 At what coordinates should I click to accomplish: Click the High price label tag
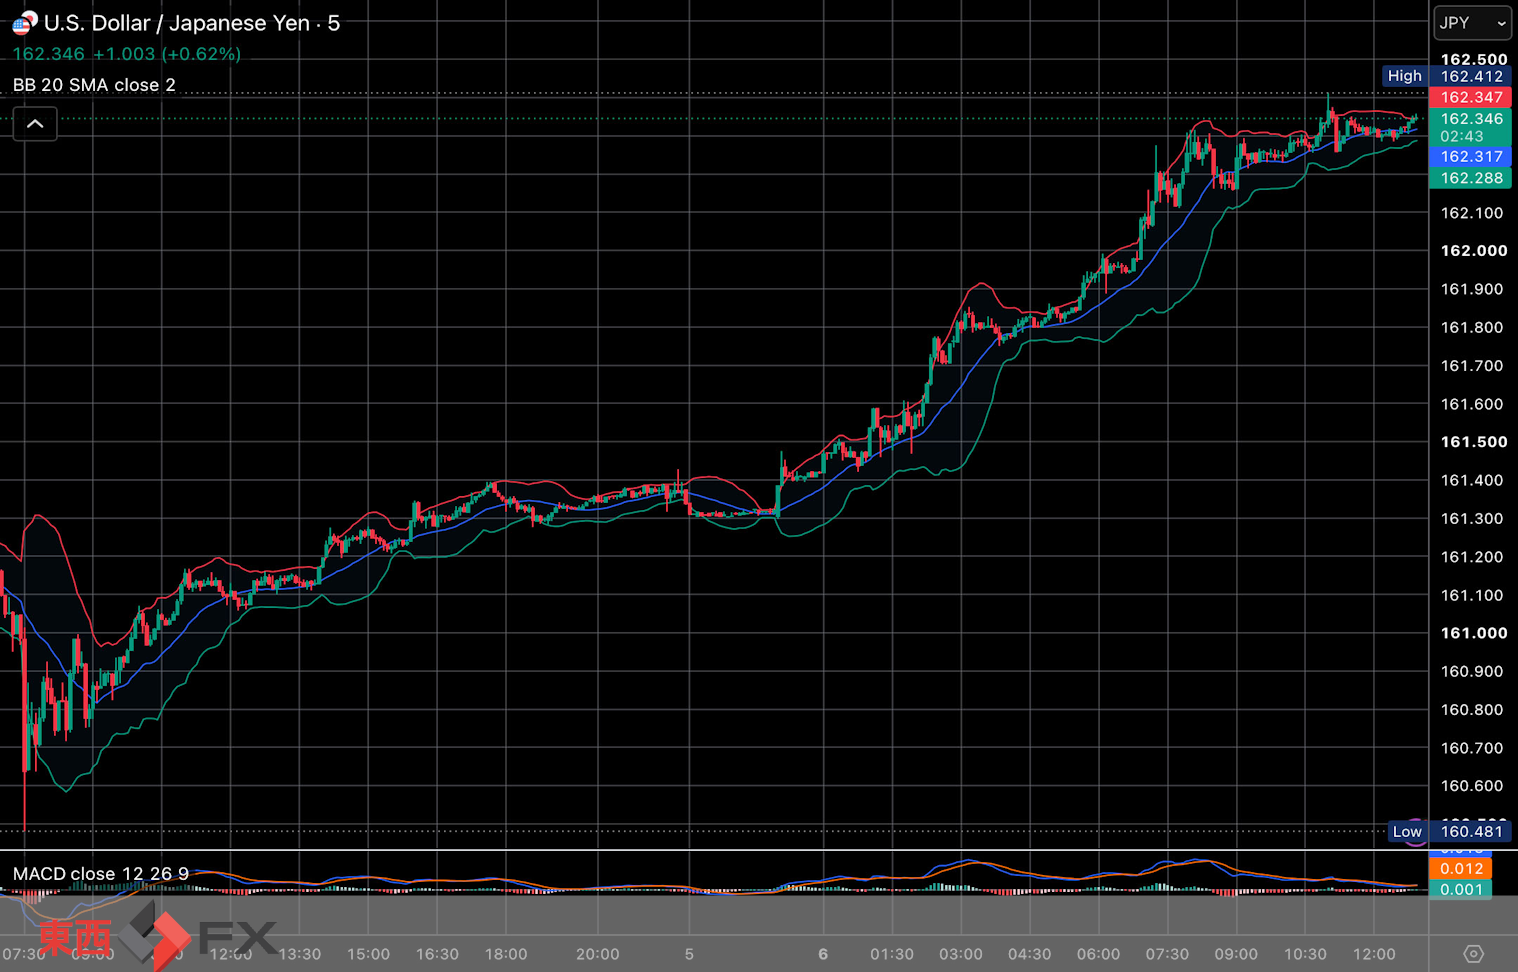(x=1405, y=76)
